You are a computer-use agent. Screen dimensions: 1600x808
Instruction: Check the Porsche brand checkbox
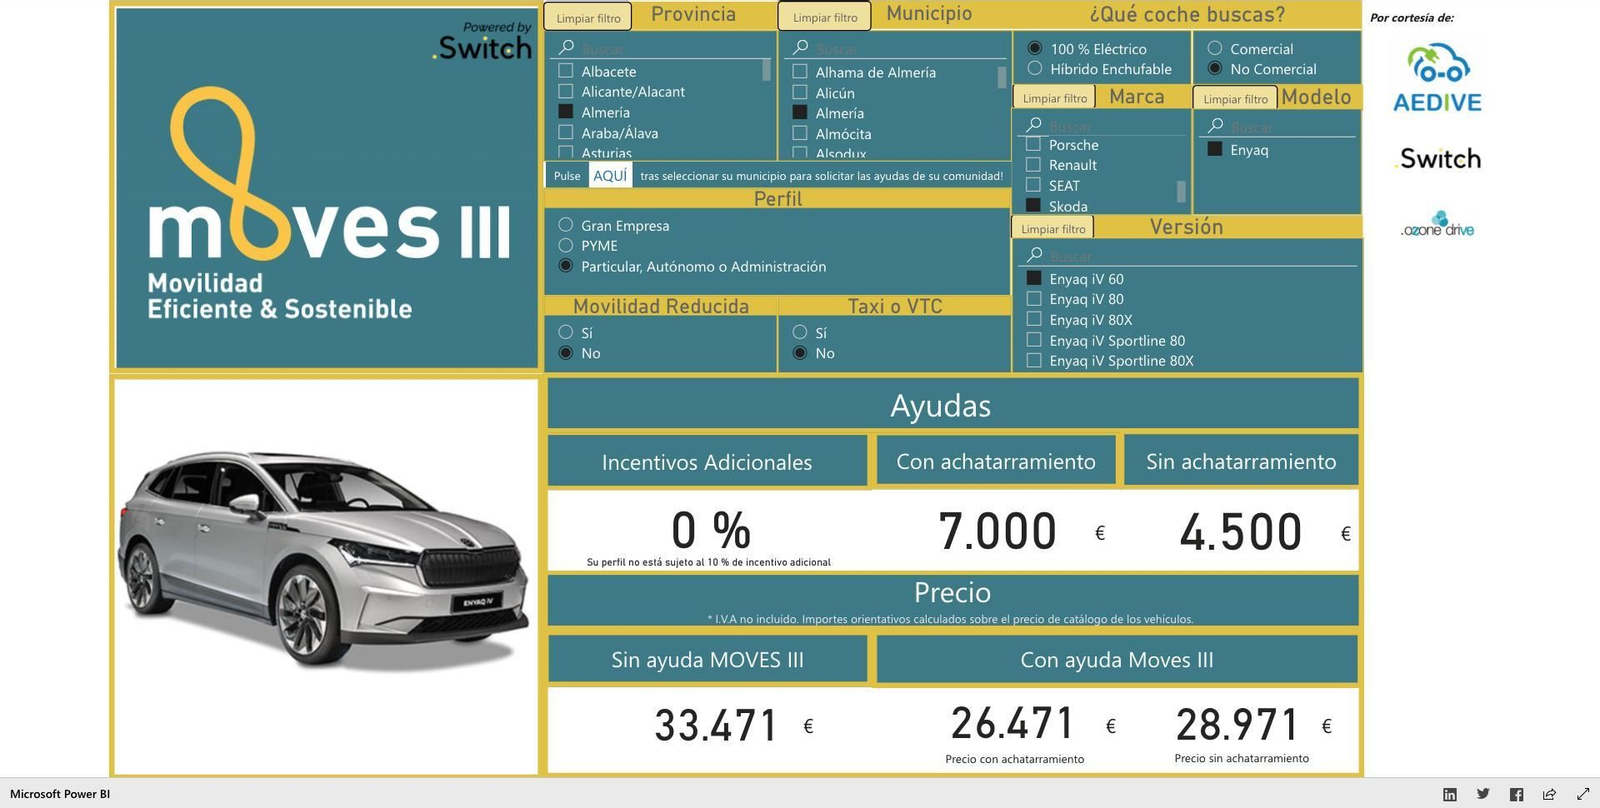(x=1034, y=144)
